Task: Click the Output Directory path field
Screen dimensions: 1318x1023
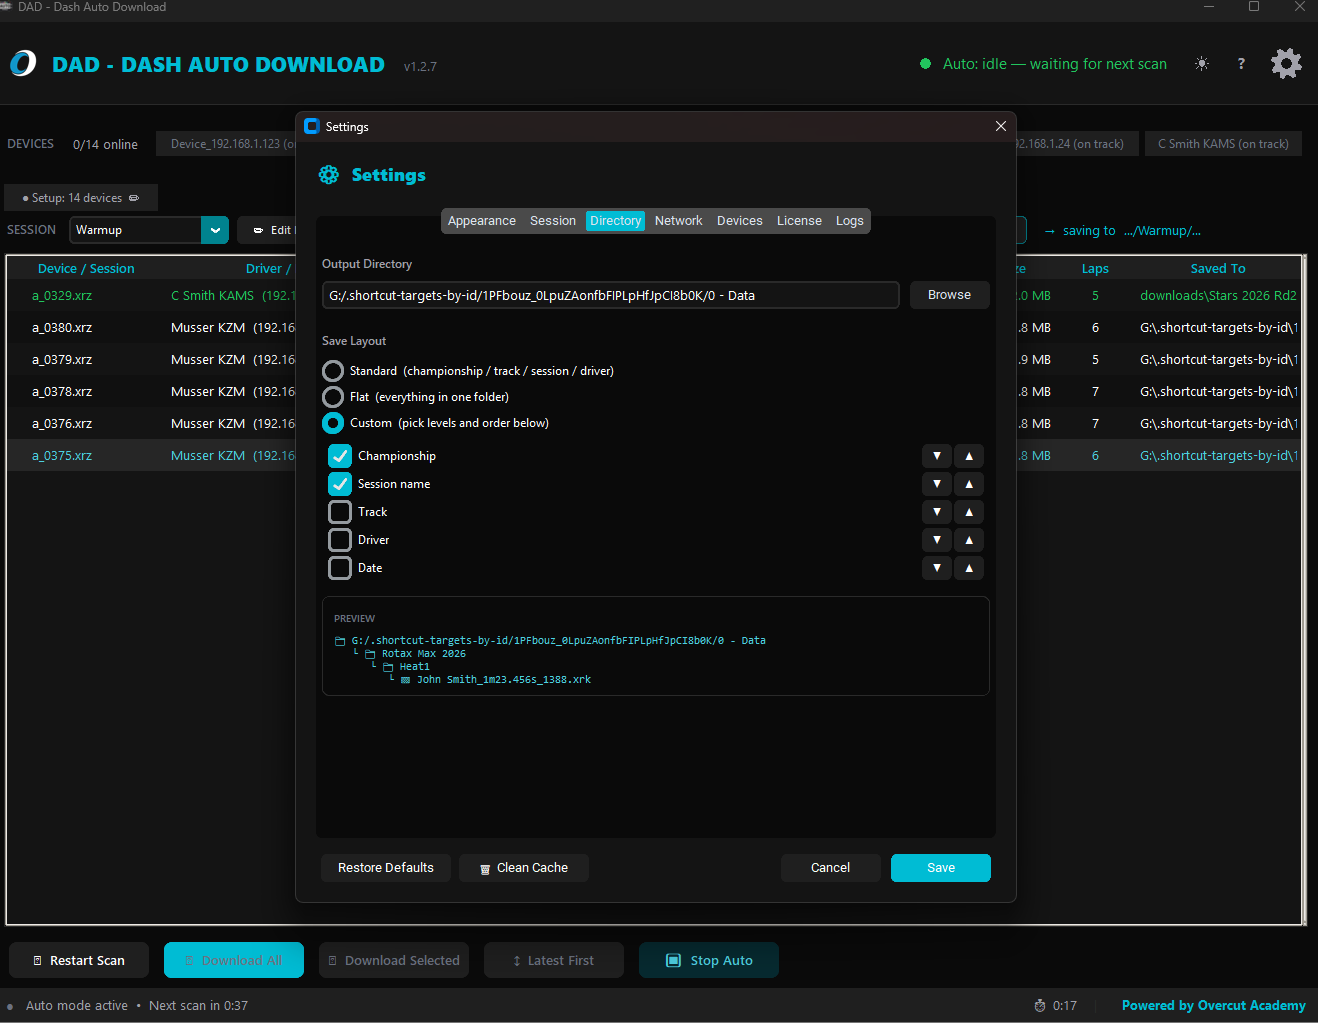Action: click(611, 295)
